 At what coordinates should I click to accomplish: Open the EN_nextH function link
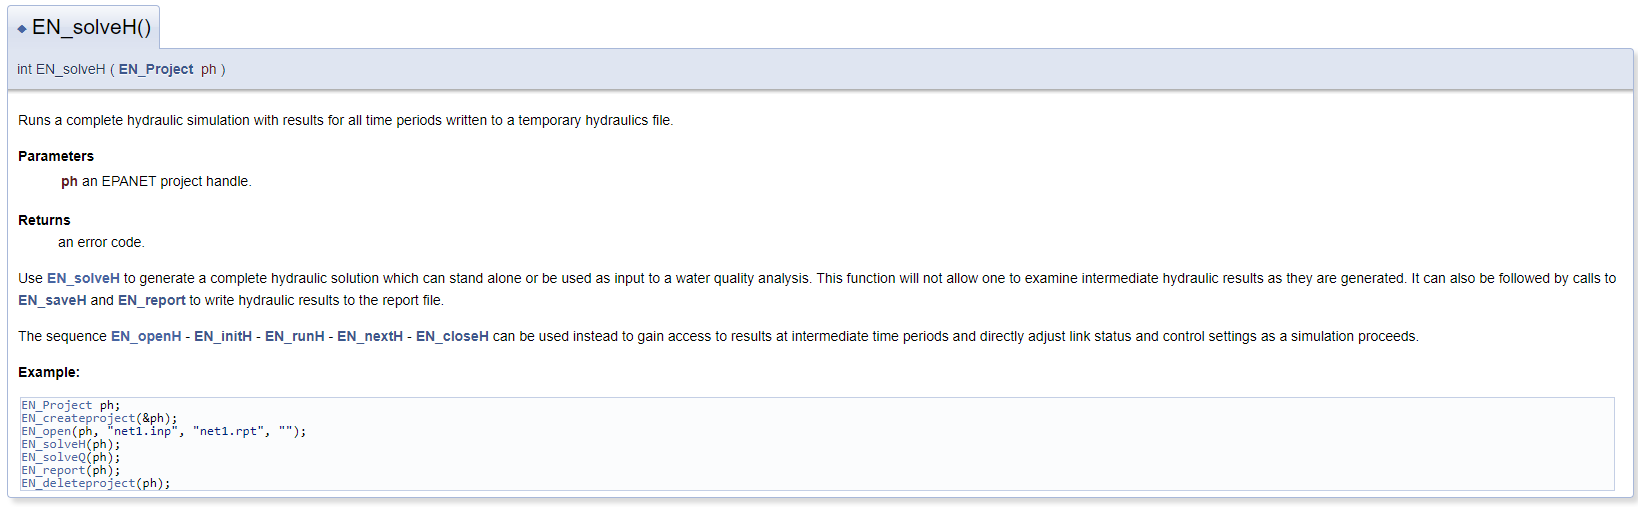tap(370, 336)
